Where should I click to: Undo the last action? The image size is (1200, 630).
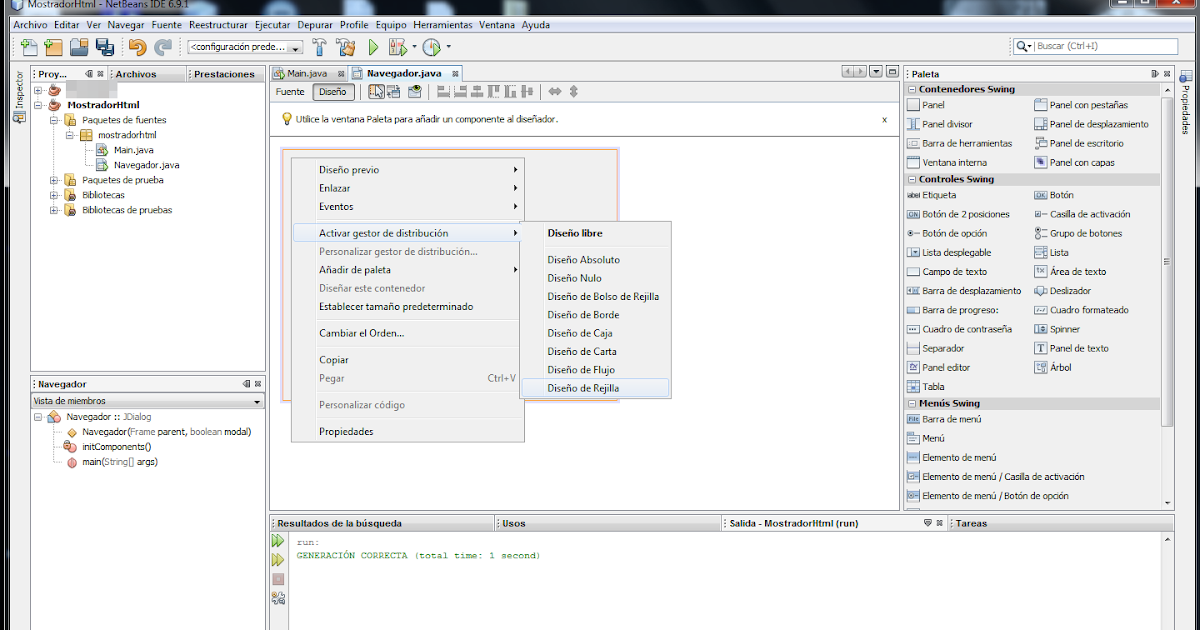pyautogui.click(x=133, y=46)
